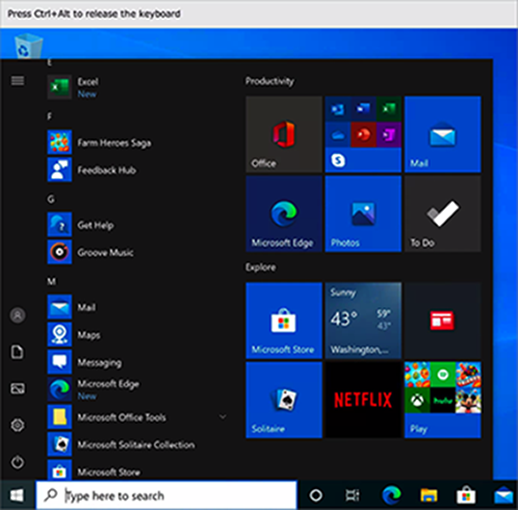The image size is (518, 510).
Task: Click the letter G index header
Action: pyautogui.click(x=51, y=199)
